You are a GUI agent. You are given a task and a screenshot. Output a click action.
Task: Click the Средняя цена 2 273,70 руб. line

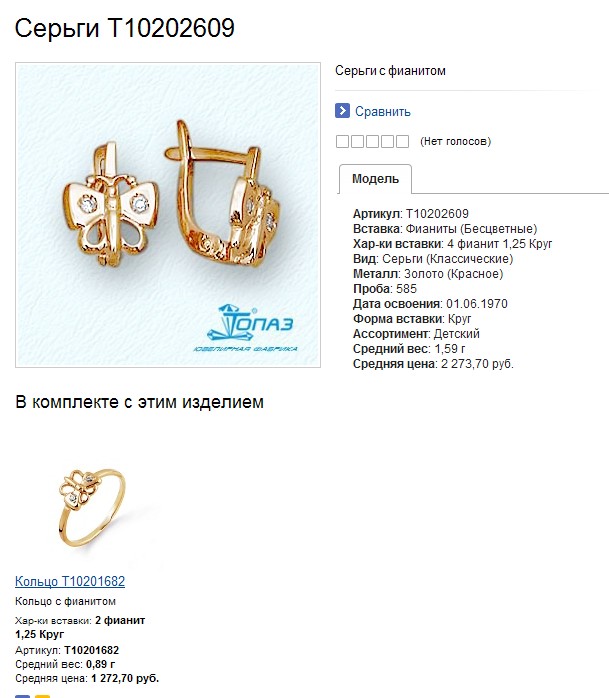pos(433,364)
